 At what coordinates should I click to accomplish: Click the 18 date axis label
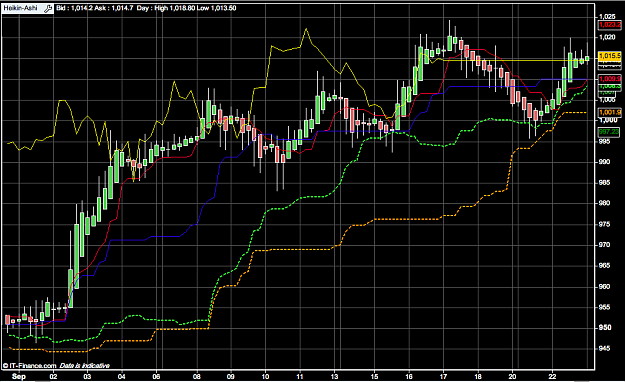pyautogui.click(x=478, y=376)
